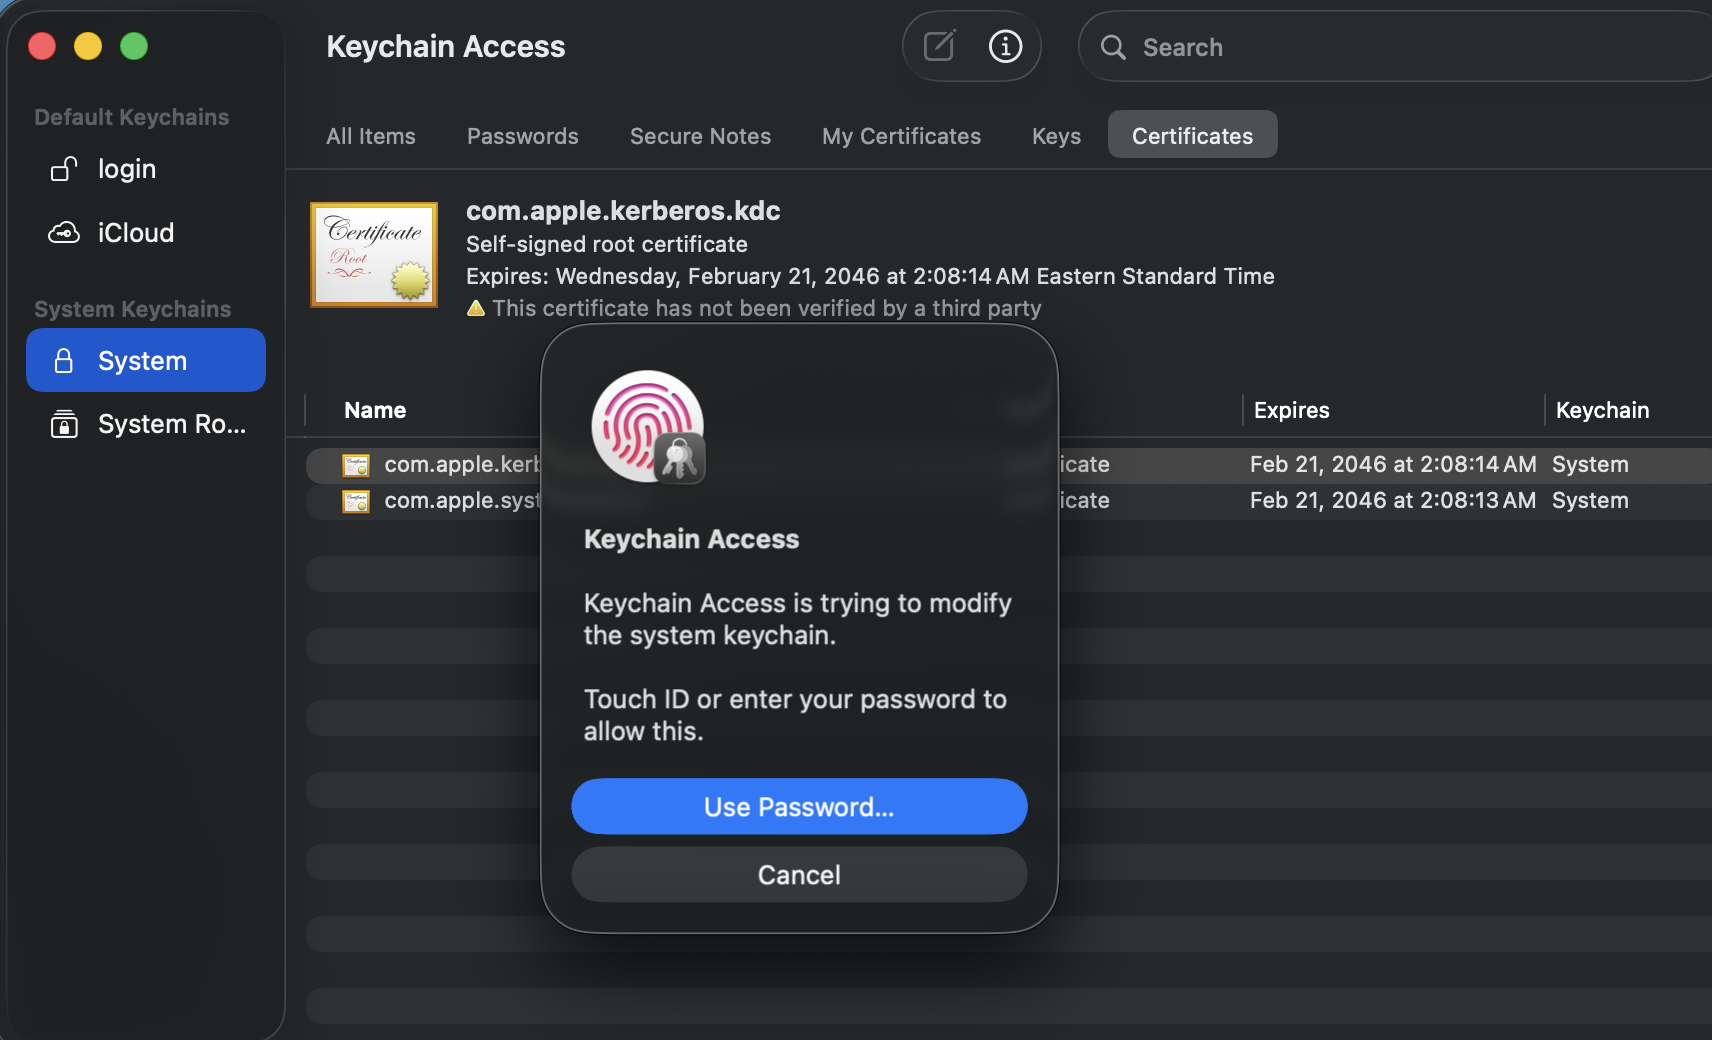Screen dimensions: 1712x1040
Task: Sort by the Expires column header
Action: 1291,410
